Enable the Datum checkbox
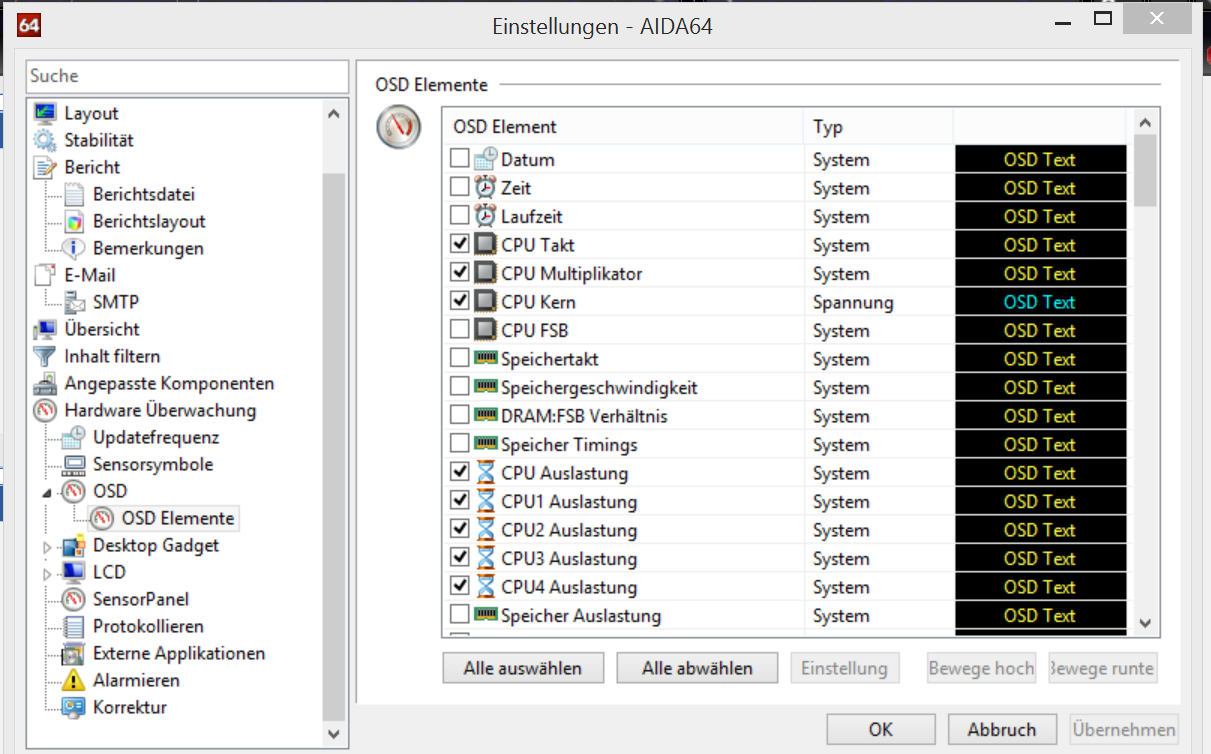Image resolution: width=1211 pixels, height=754 pixels. click(x=460, y=158)
